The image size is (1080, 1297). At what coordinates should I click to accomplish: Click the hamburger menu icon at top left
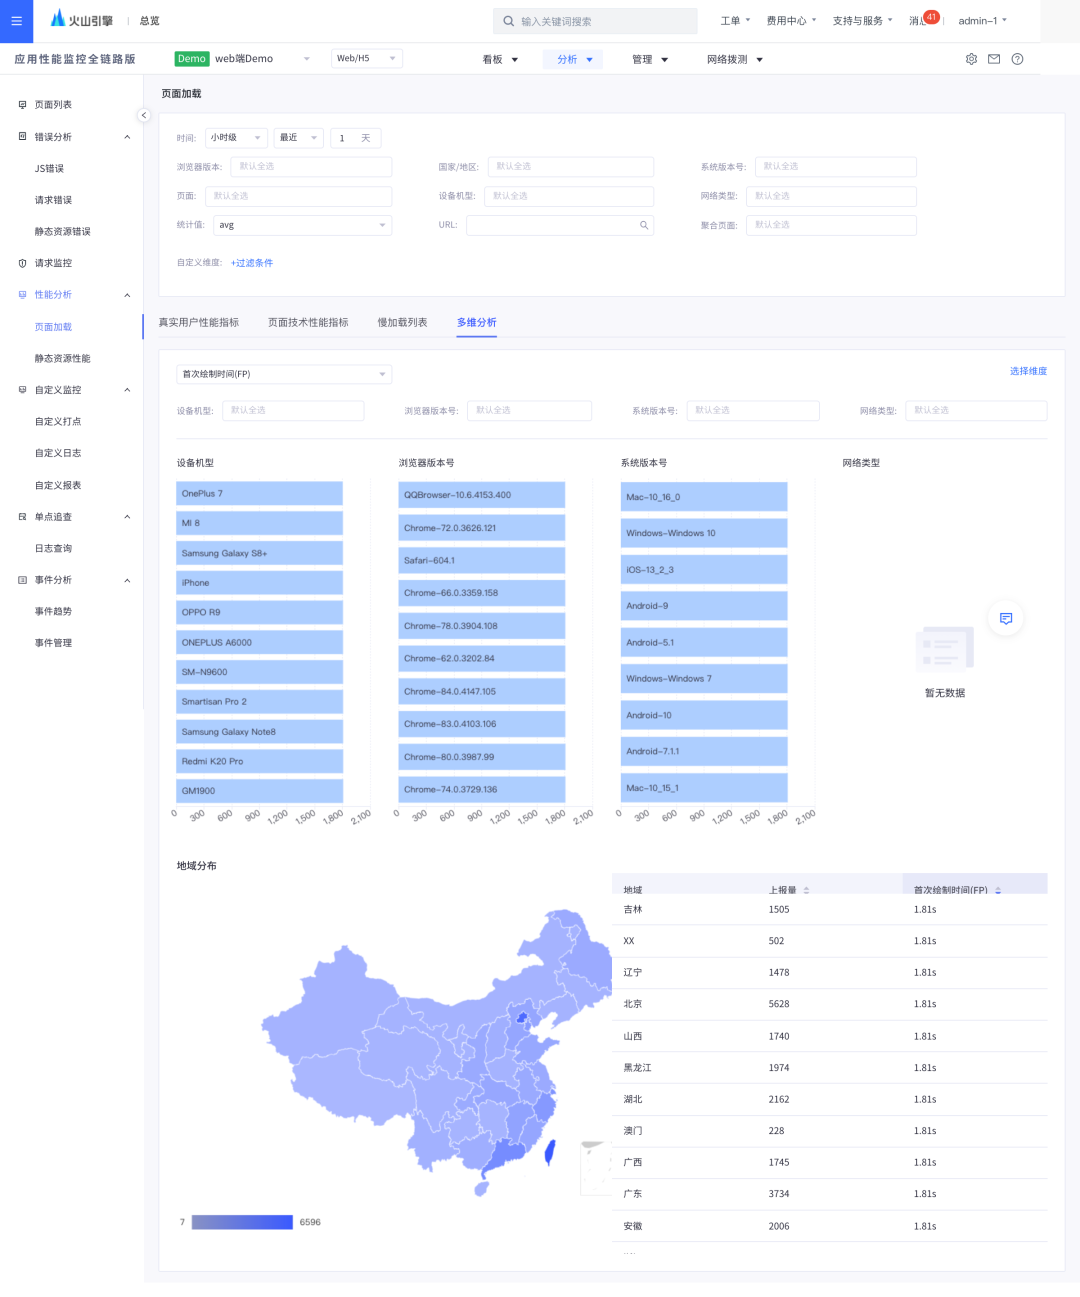coord(16,20)
